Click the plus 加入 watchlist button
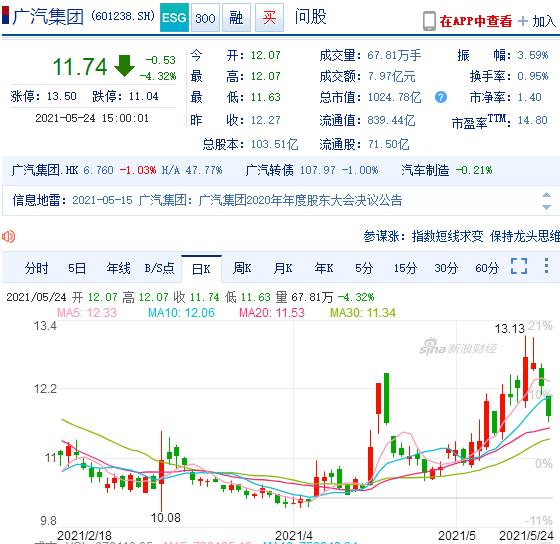The image size is (560, 544). pos(537,21)
